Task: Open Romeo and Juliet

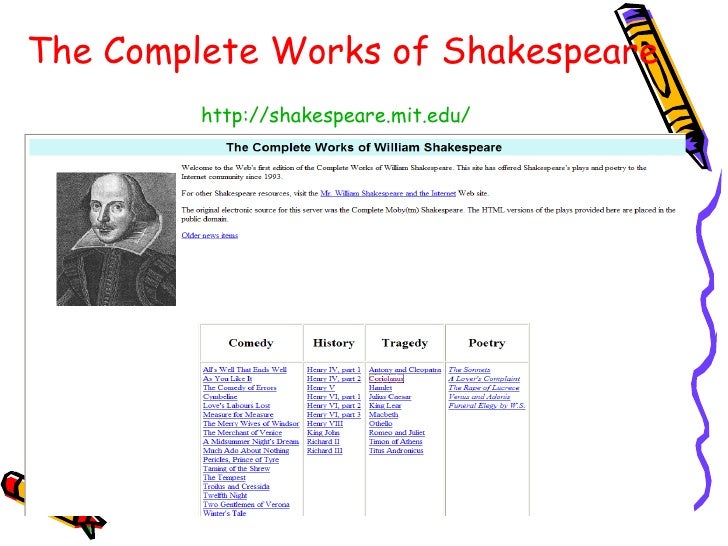Action: tap(397, 432)
